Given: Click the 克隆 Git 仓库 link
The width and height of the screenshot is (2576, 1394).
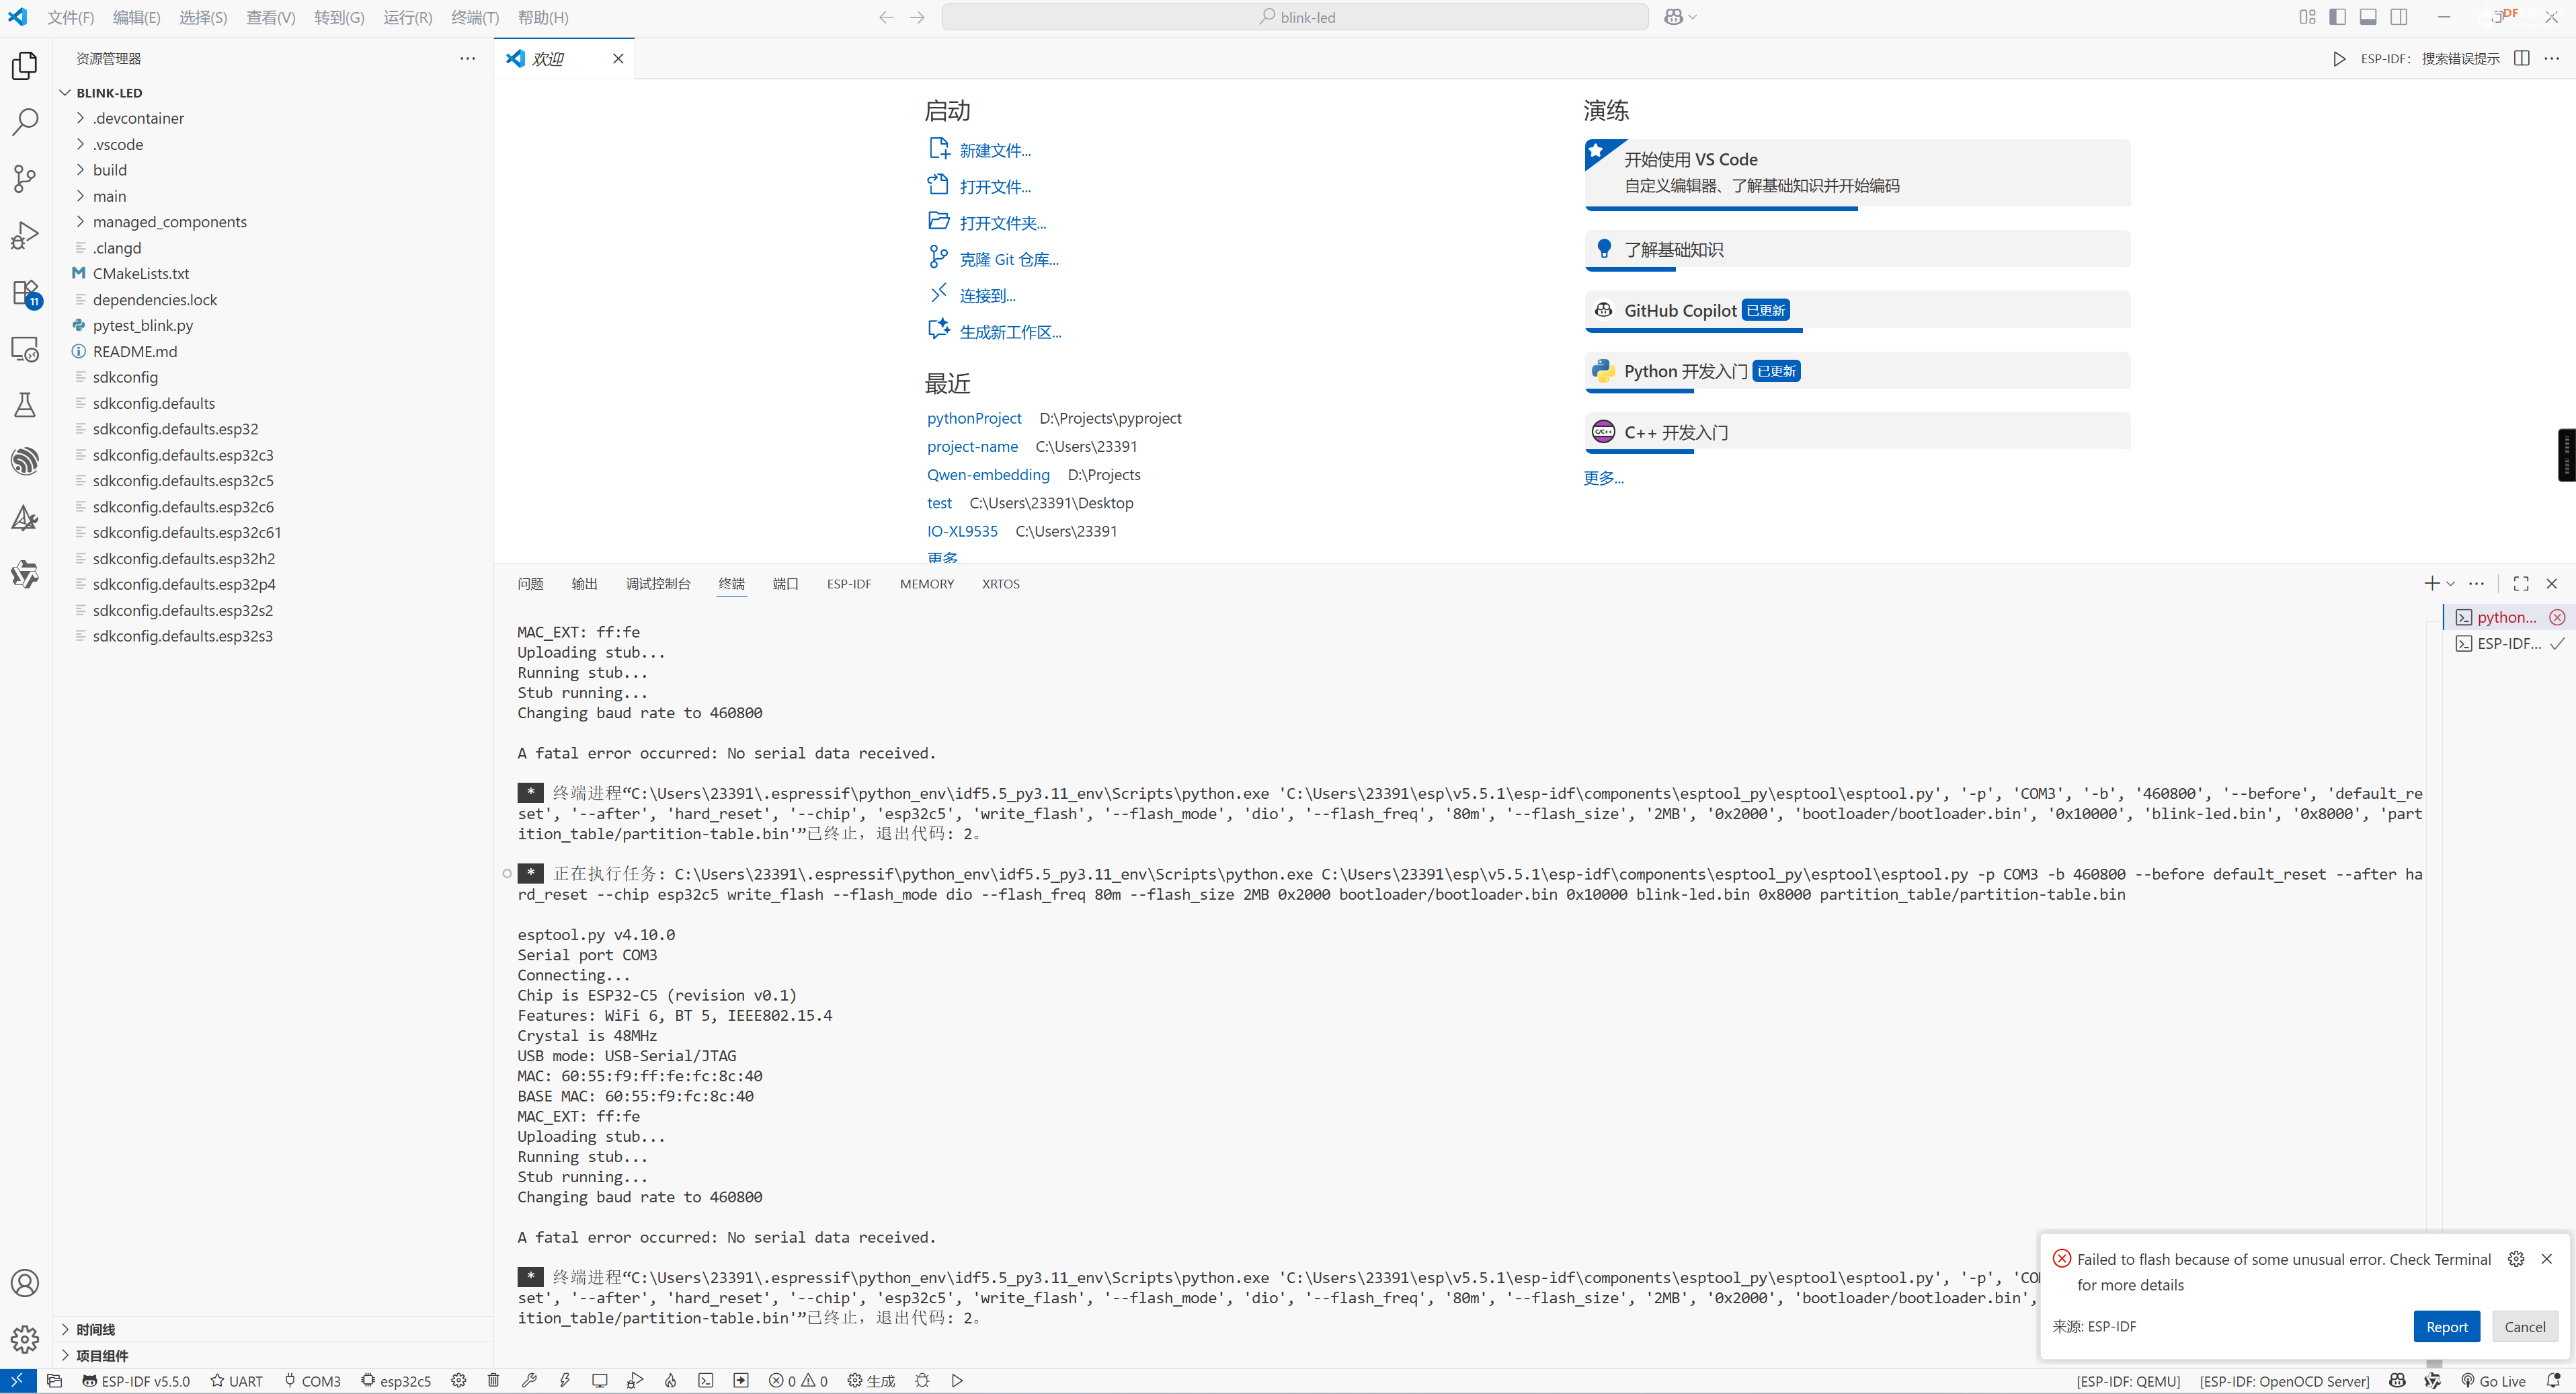Looking at the screenshot, I should [x=1008, y=260].
